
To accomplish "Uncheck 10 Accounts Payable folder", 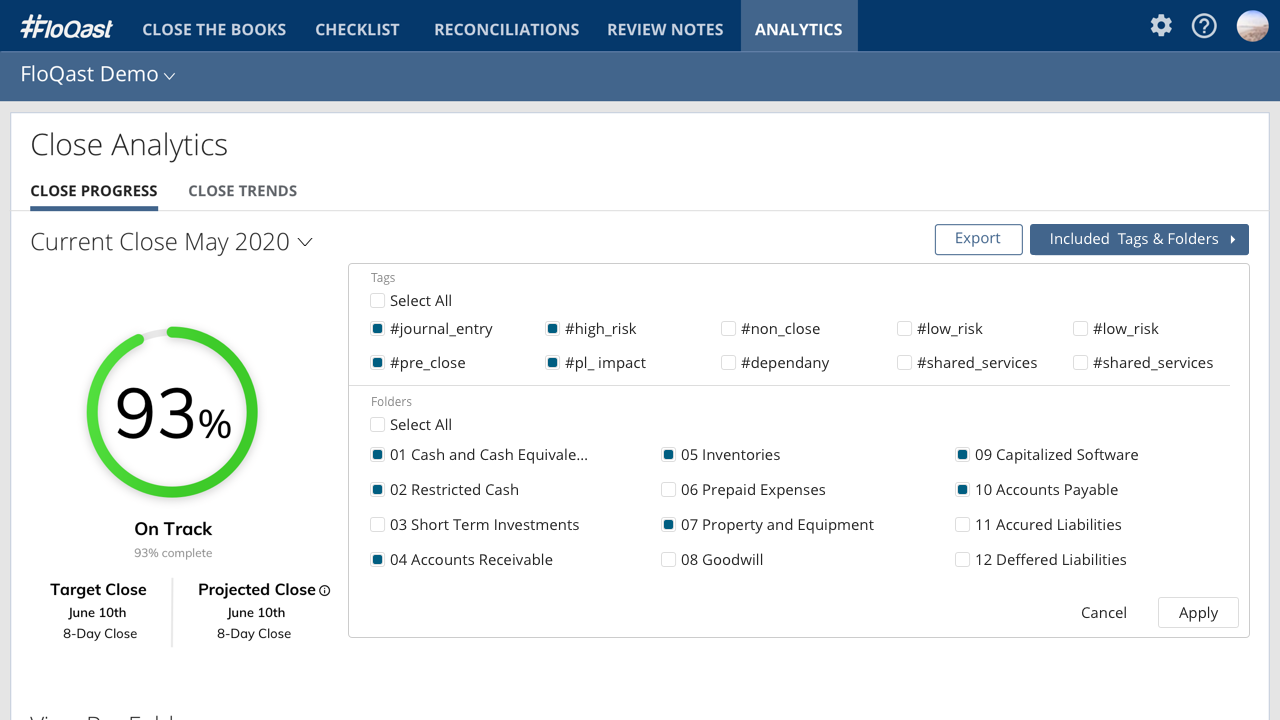I will 962,489.
